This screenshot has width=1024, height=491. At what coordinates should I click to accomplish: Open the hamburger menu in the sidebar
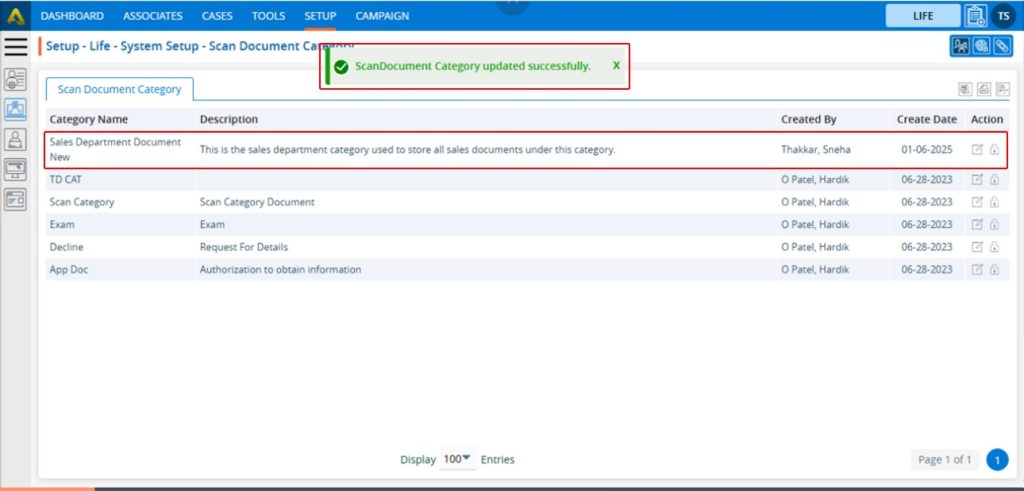[15, 46]
